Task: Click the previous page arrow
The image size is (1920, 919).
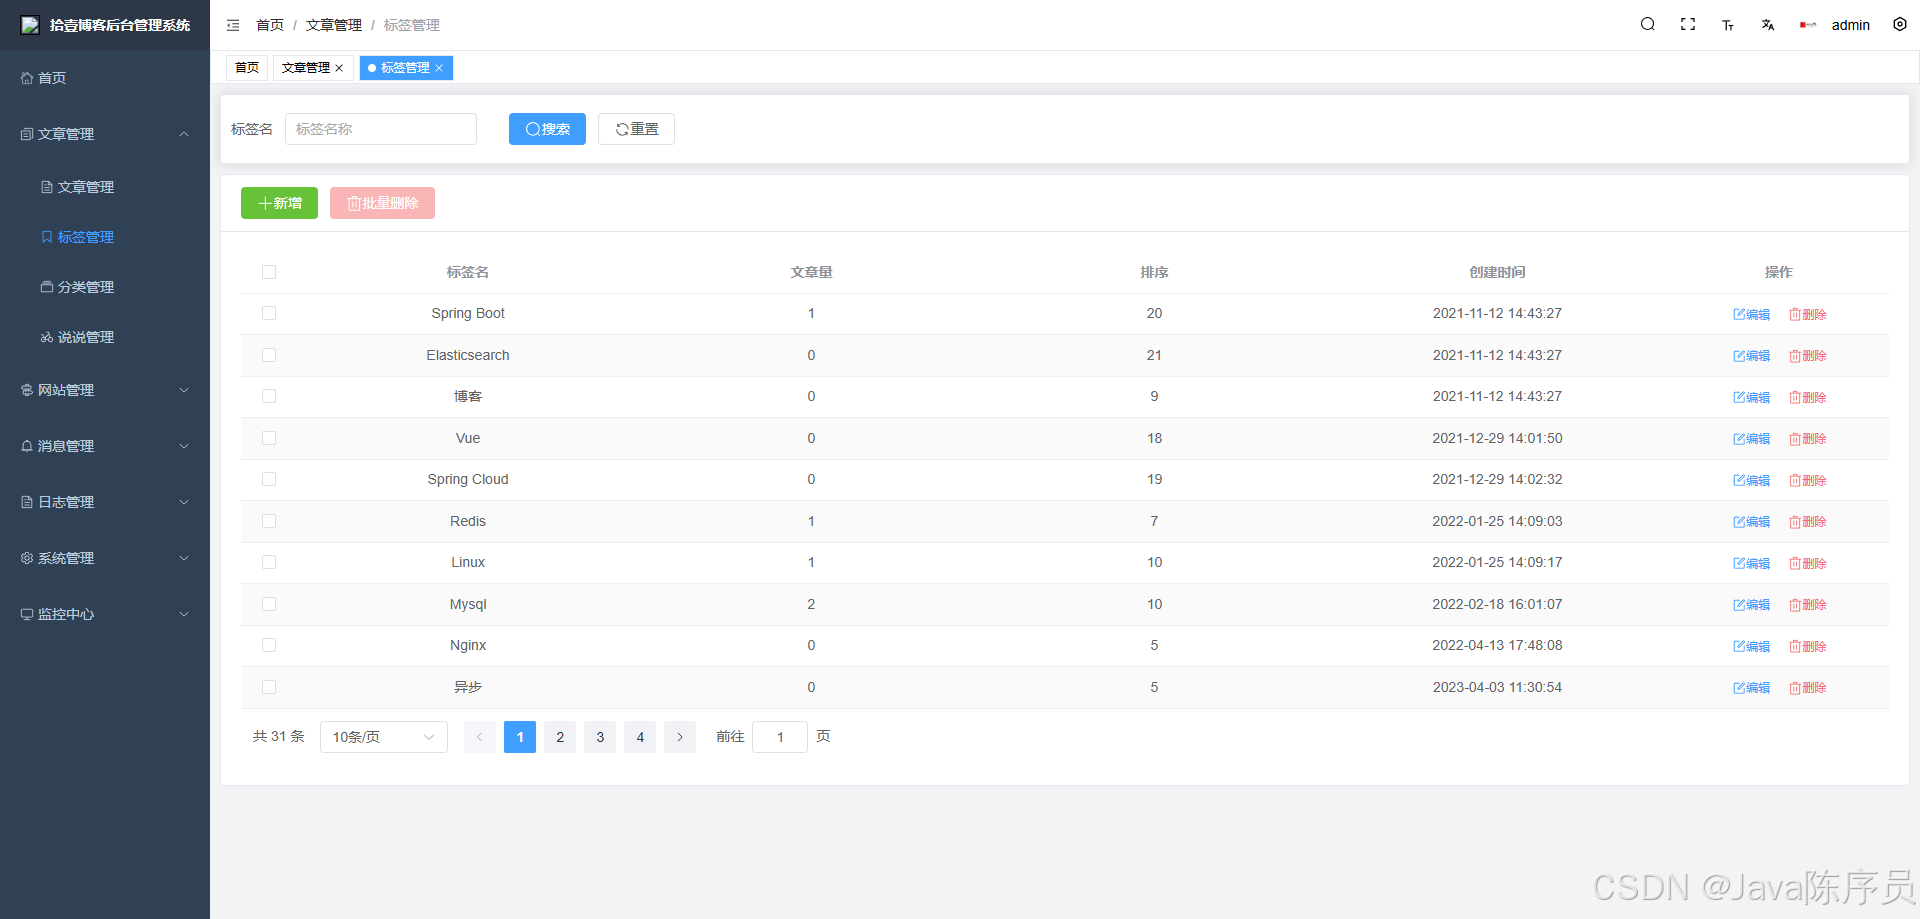Action: pos(480,737)
